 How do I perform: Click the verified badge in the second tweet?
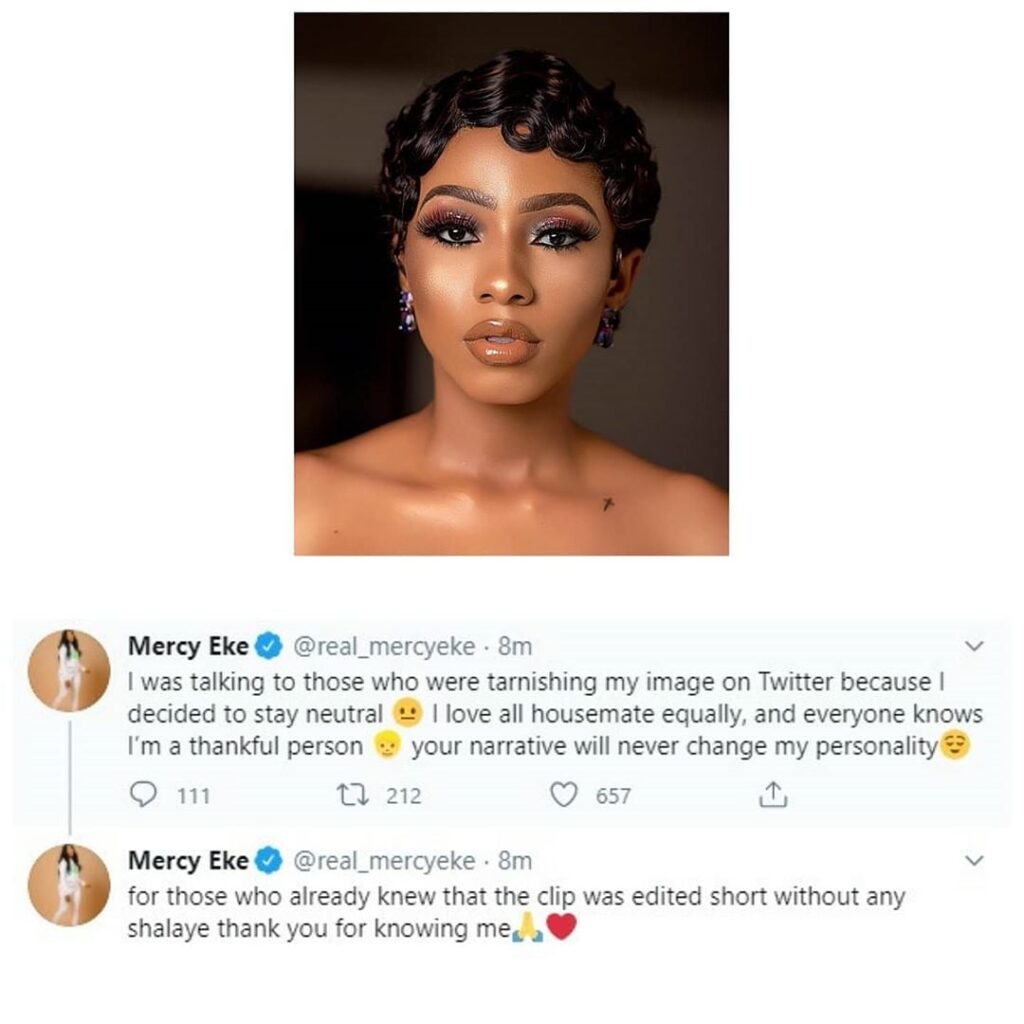268,860
